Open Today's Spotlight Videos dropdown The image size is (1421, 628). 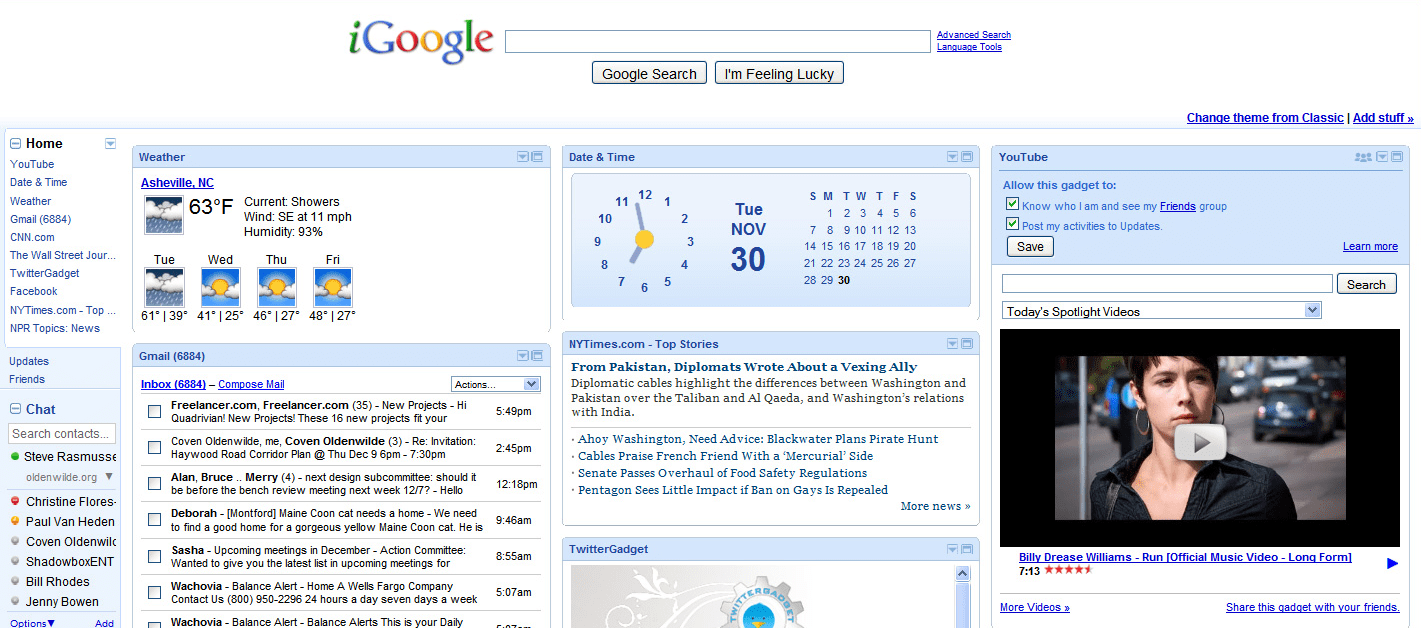(x=1162, y=311)
